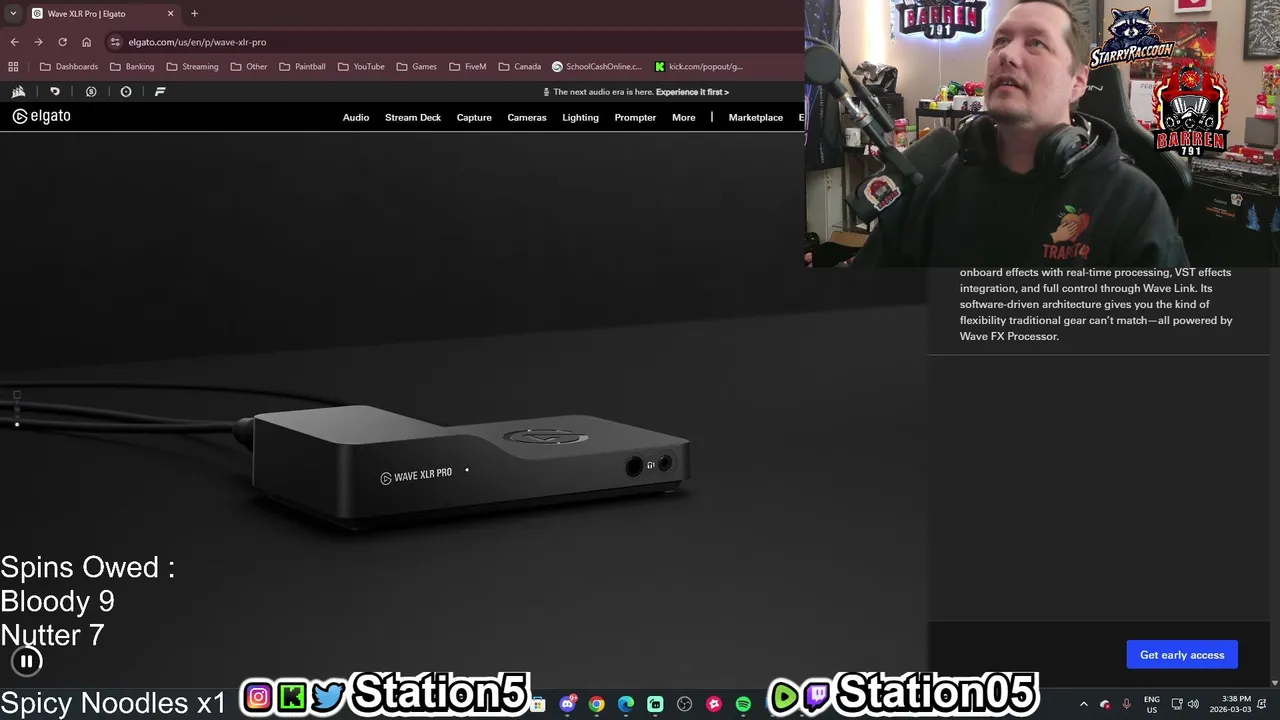Screen dimensions: 1280x720
Task: Open the Cameras menu
Action: (527, 118)
